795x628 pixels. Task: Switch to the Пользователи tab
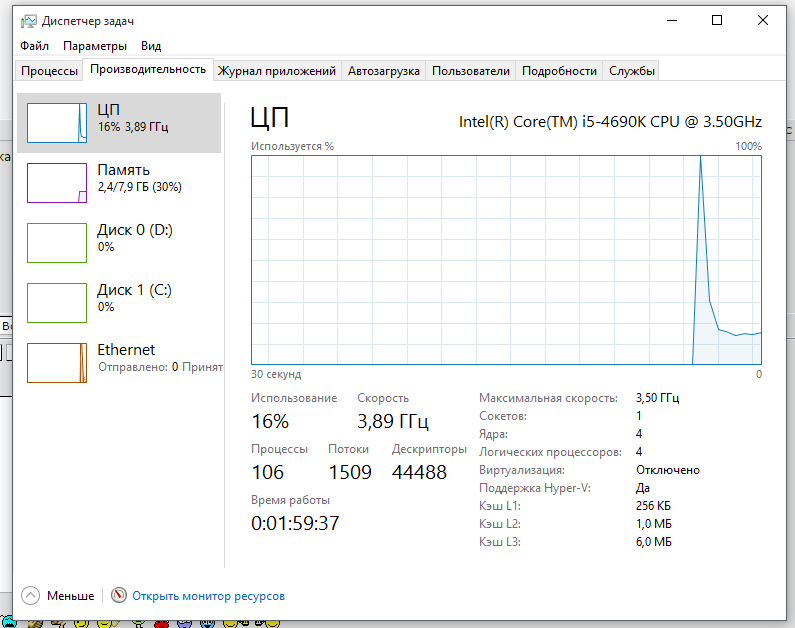(471, 71)
